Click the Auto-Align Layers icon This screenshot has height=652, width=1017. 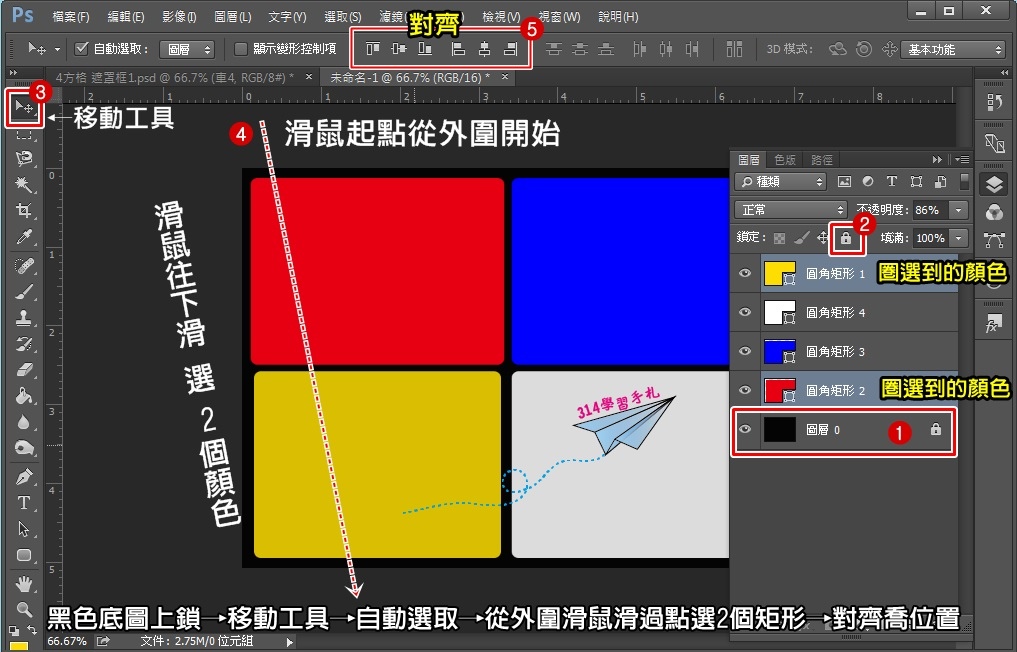tap(734, 49)
